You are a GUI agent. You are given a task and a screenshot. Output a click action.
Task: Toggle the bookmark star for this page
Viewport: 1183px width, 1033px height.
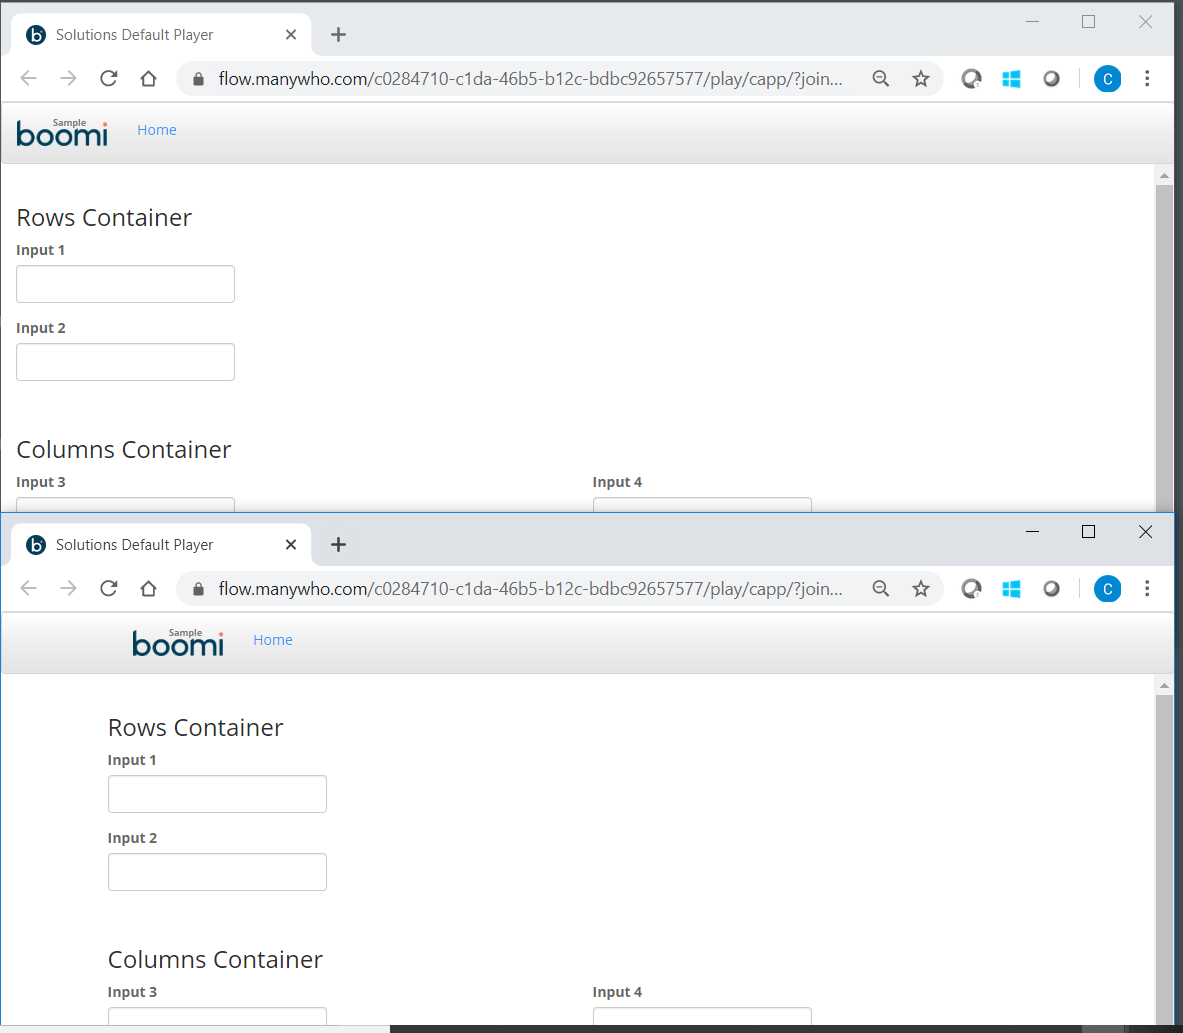coord(920,588)
